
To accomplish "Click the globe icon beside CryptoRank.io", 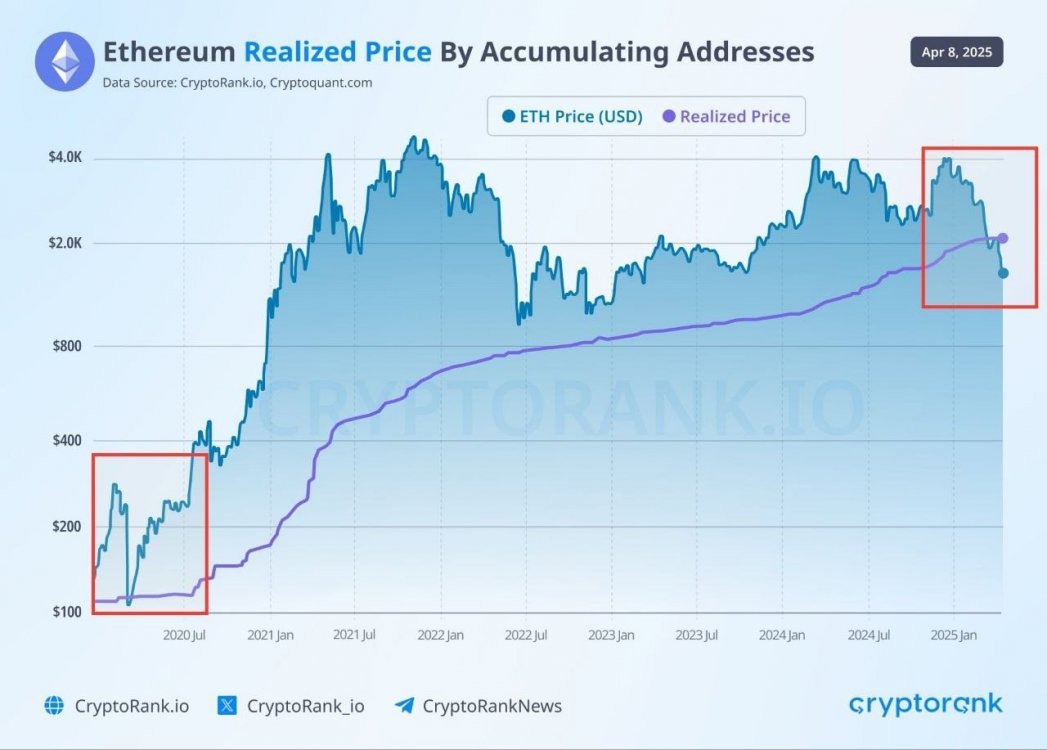I will pyautogui.click(x=54, y=706).
